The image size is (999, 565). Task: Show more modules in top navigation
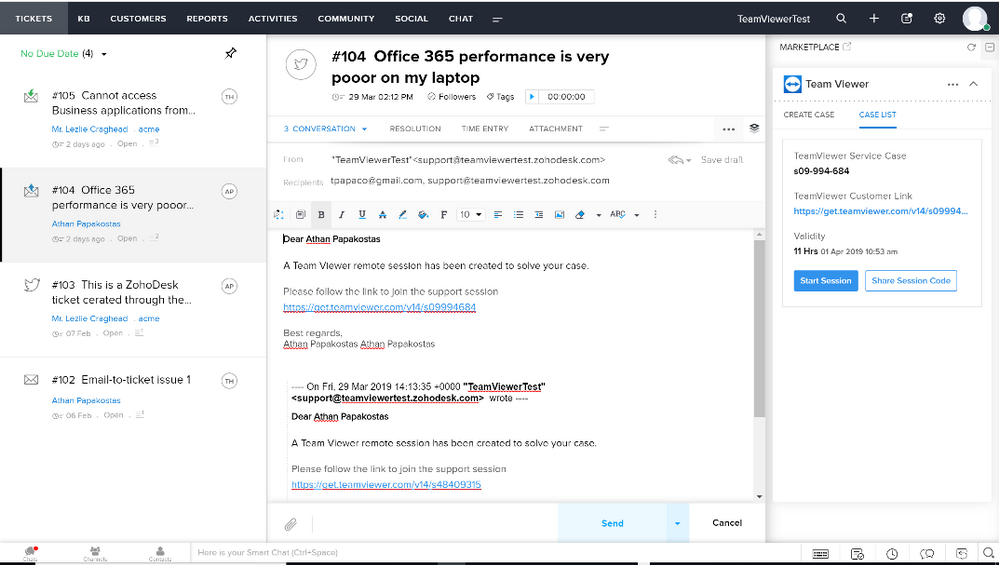point(498,19)
